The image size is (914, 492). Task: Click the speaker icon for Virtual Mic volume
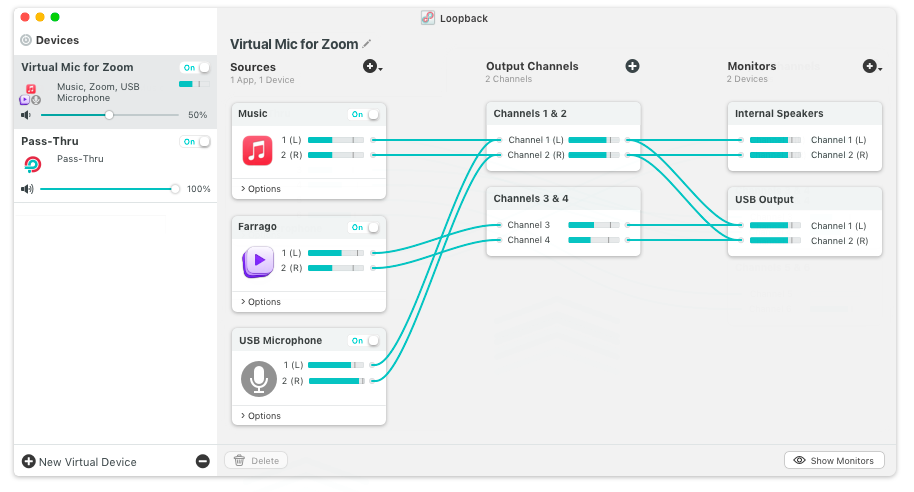(26, 115)
